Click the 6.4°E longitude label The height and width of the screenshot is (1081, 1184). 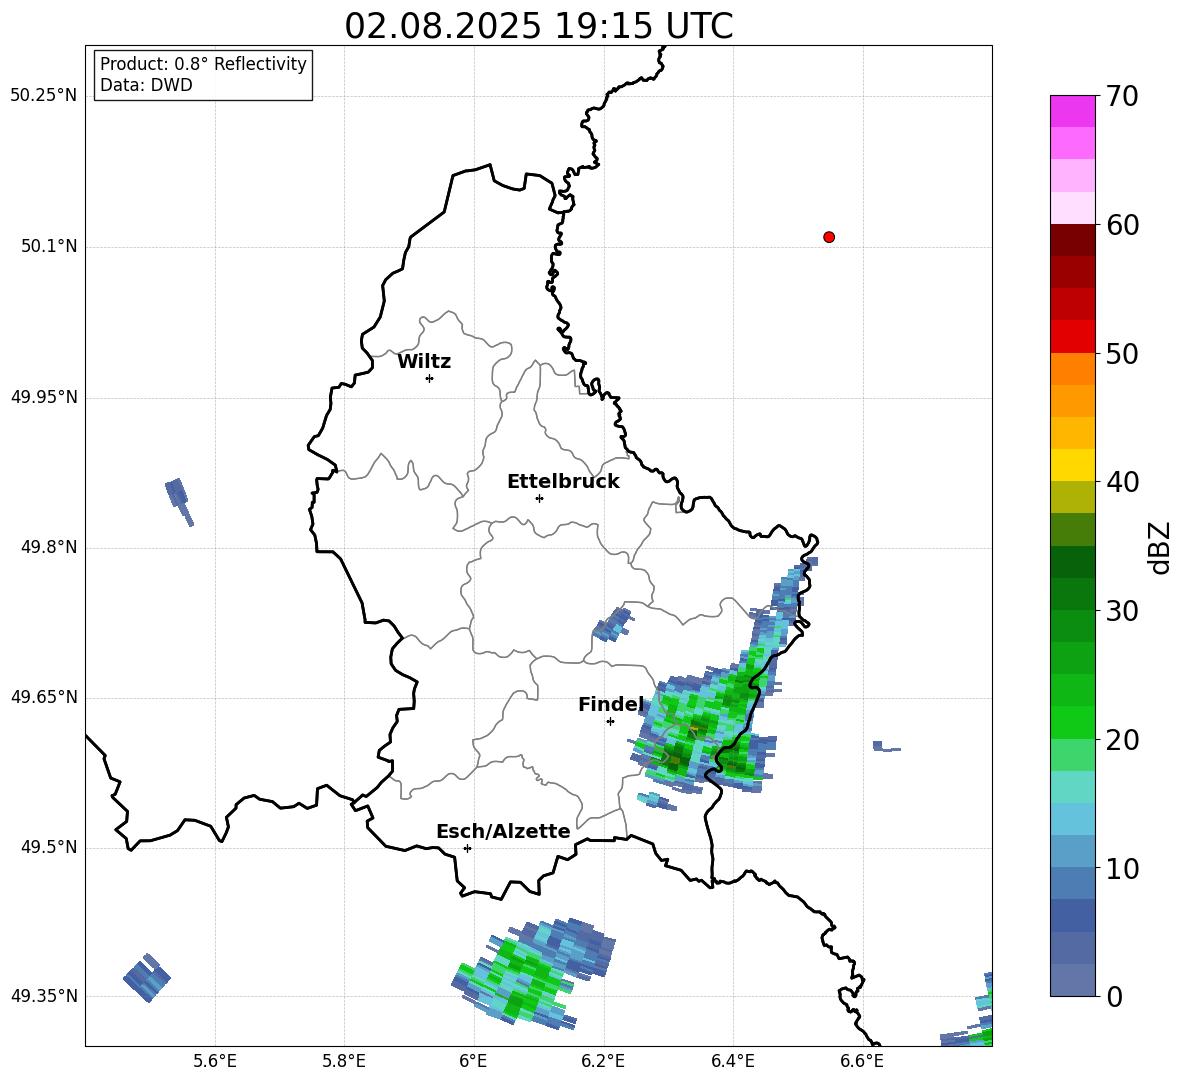[x=732, y=1061]
